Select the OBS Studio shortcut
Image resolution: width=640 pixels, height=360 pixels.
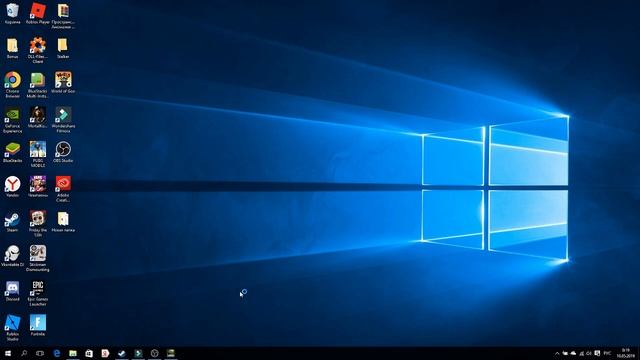point(63,153)
